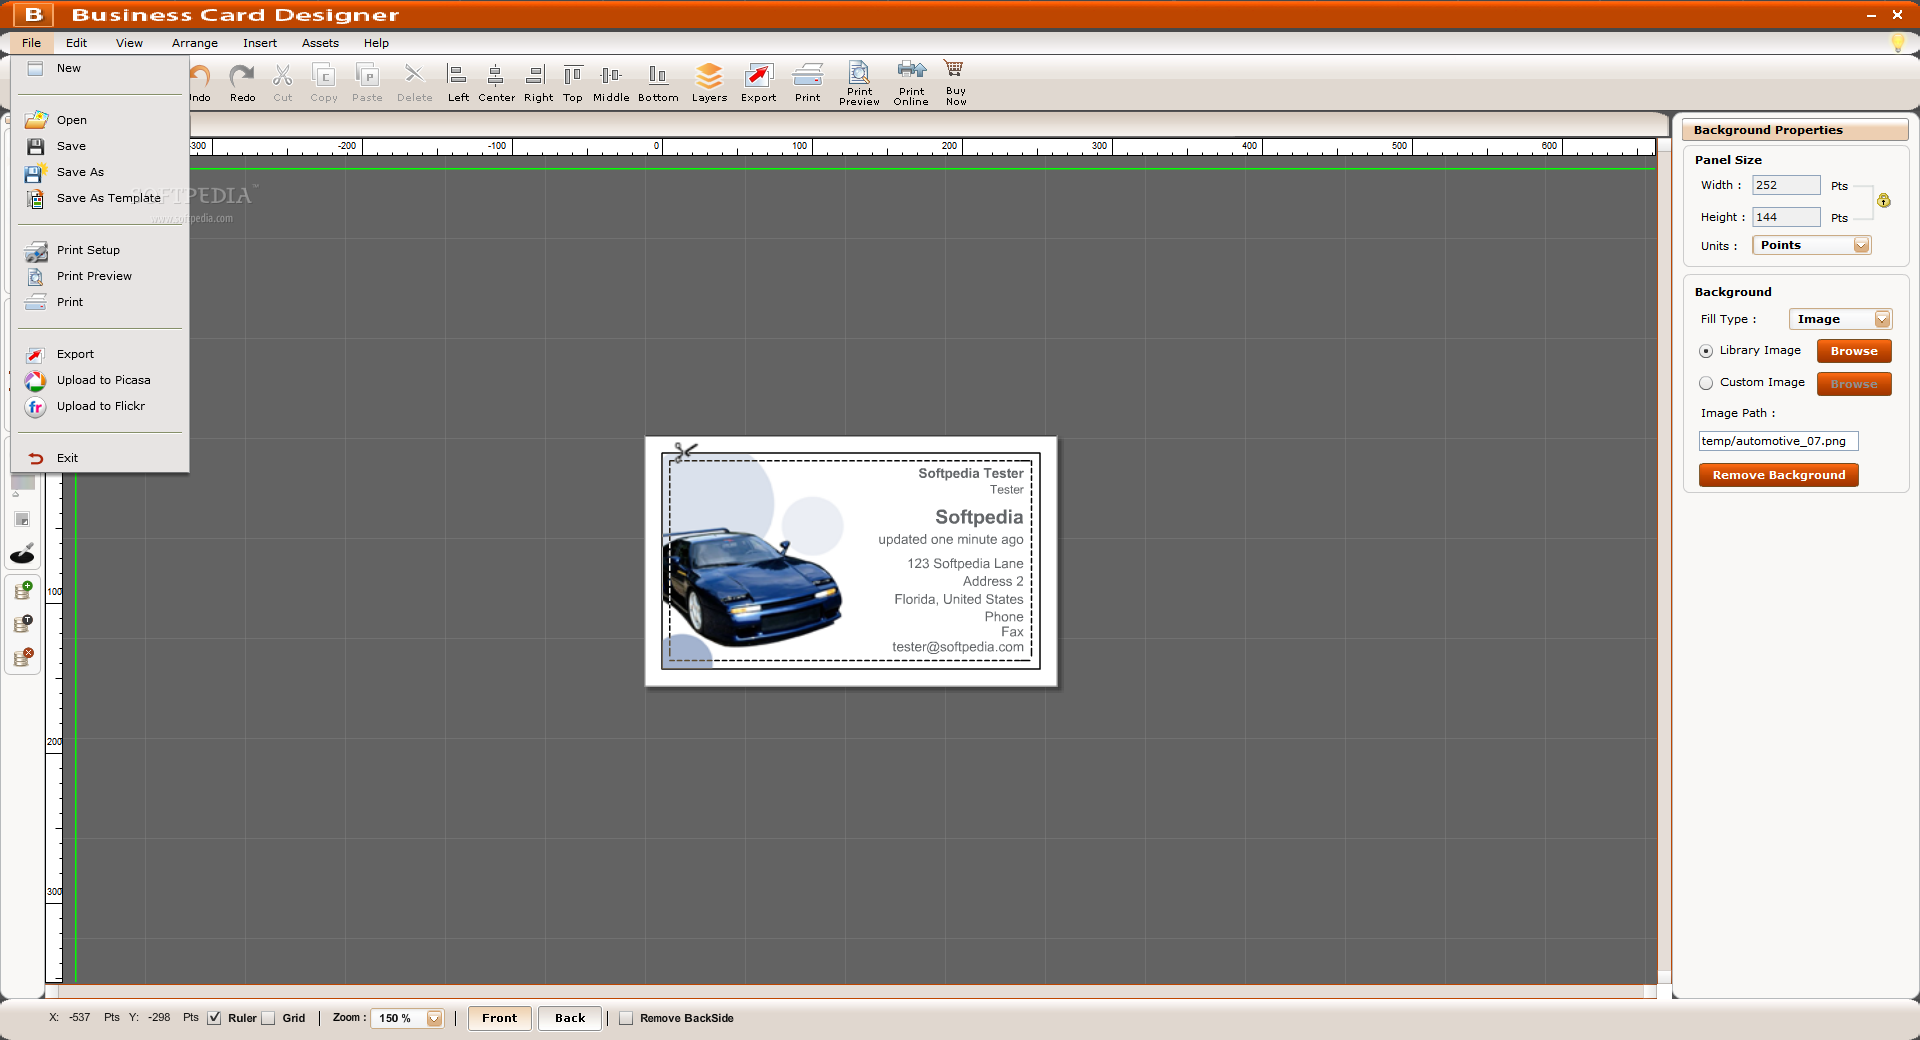Viewport: 1920px width, 1040px height.
Task: Select the eyedropper color picker tool
Action: [23, 553]
